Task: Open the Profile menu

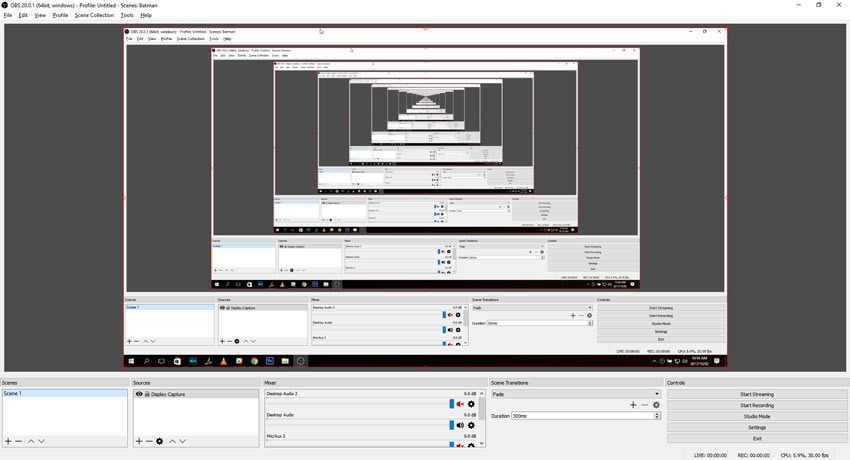Action: pyautogui.click(x=60, y=15)
